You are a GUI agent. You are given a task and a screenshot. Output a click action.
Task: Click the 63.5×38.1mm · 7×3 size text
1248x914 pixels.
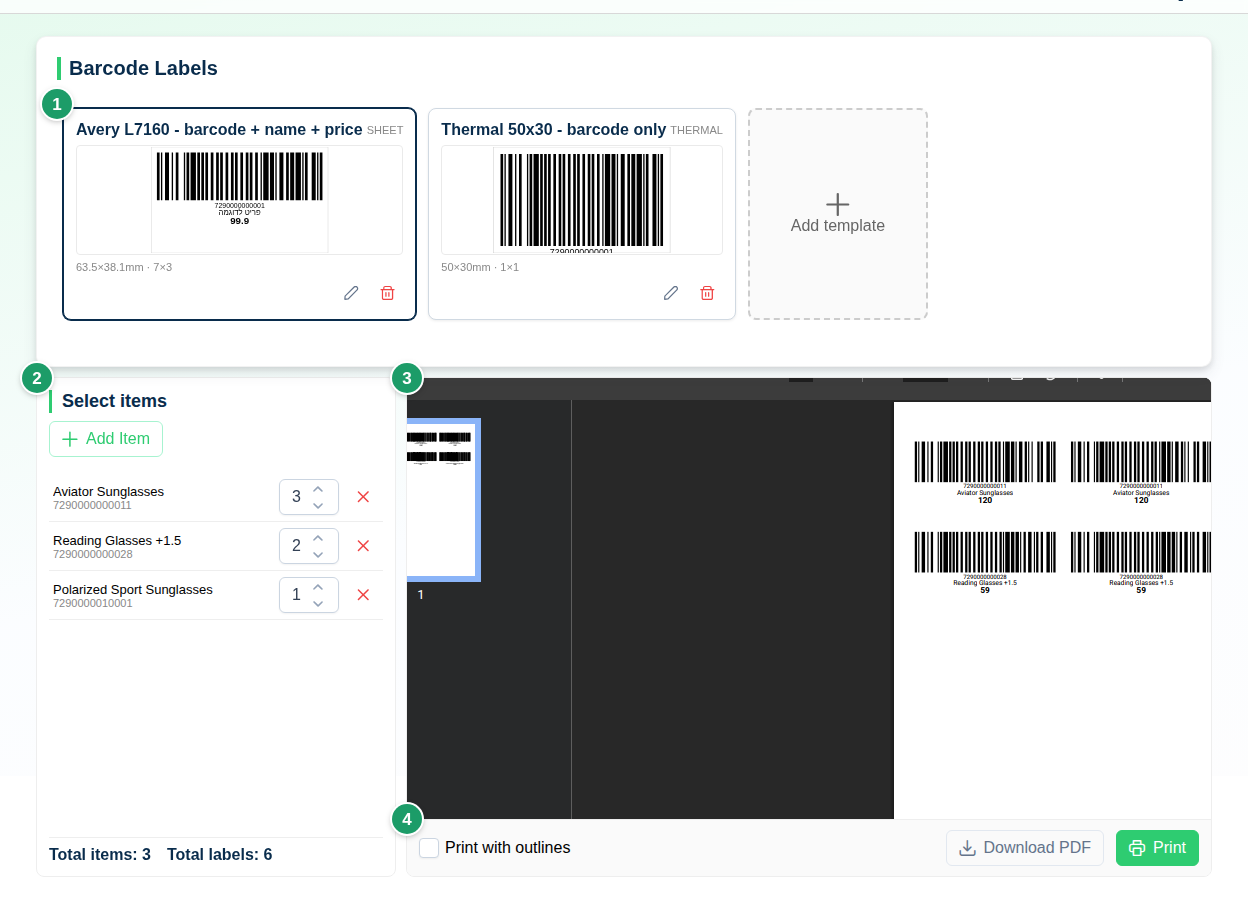coord(124,267)
